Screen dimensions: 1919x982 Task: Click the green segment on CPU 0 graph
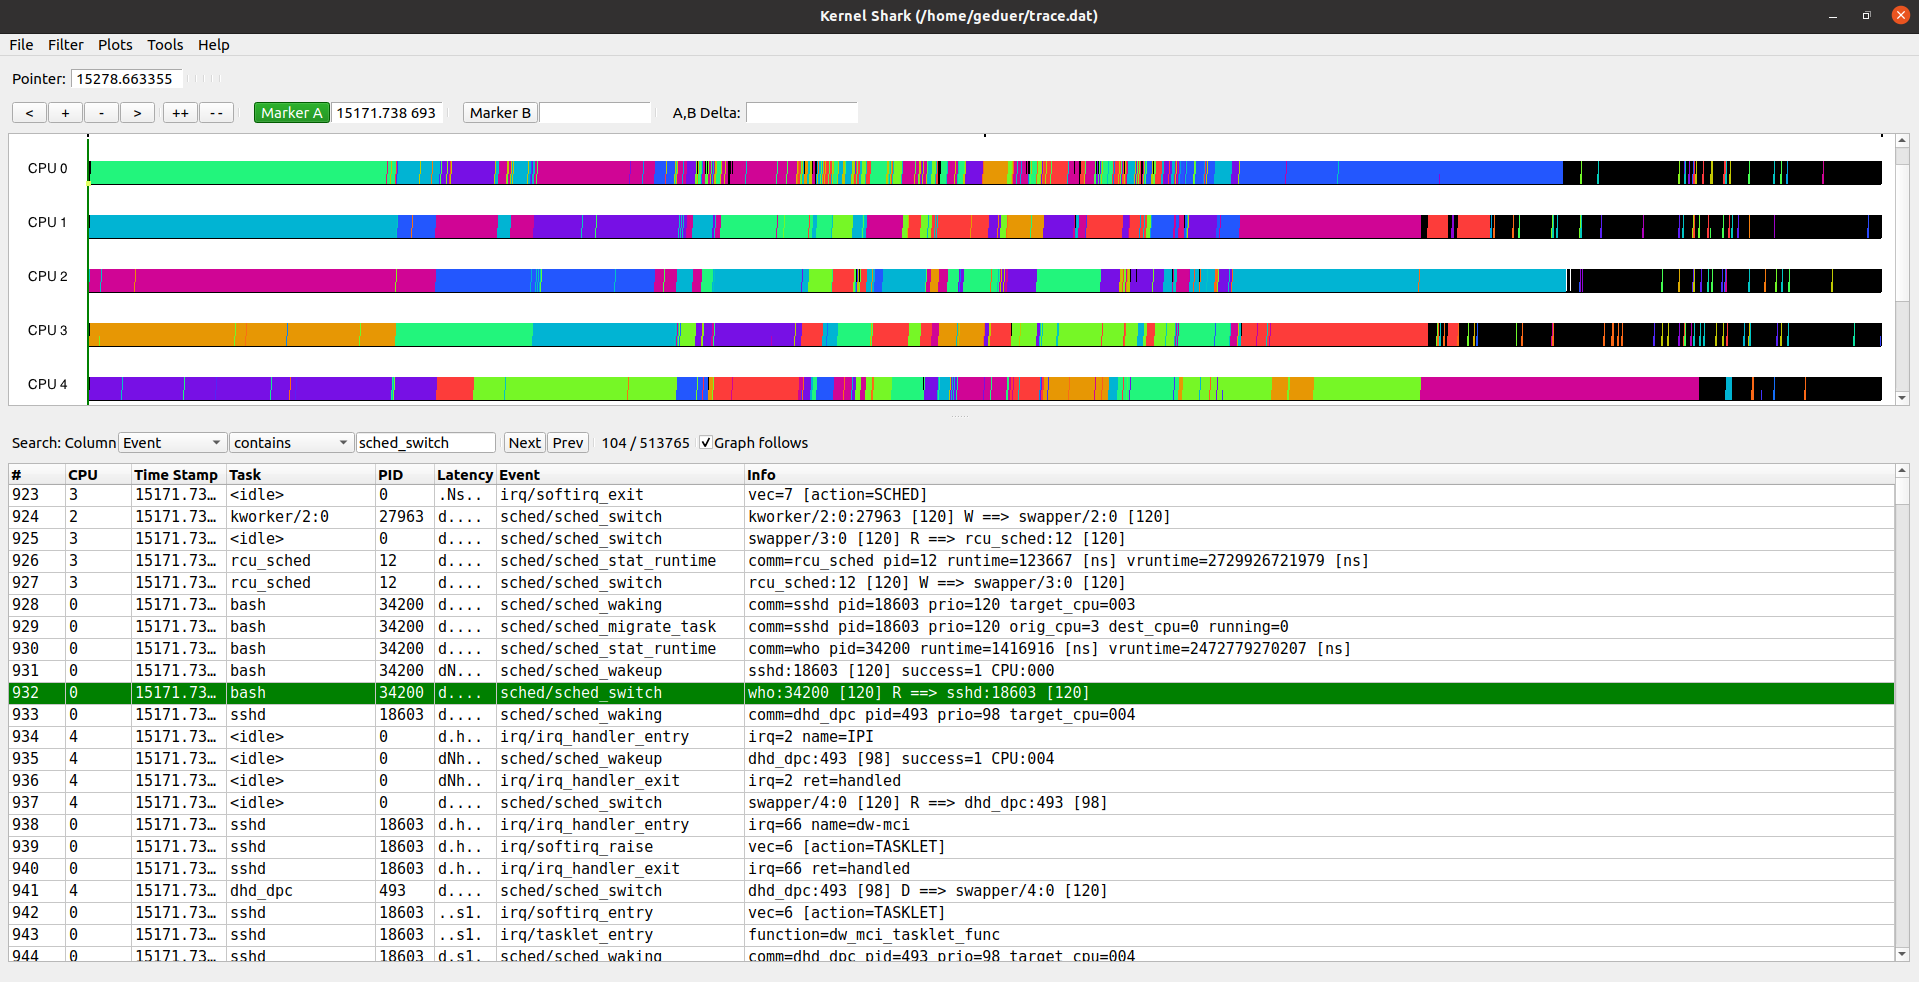238,173
